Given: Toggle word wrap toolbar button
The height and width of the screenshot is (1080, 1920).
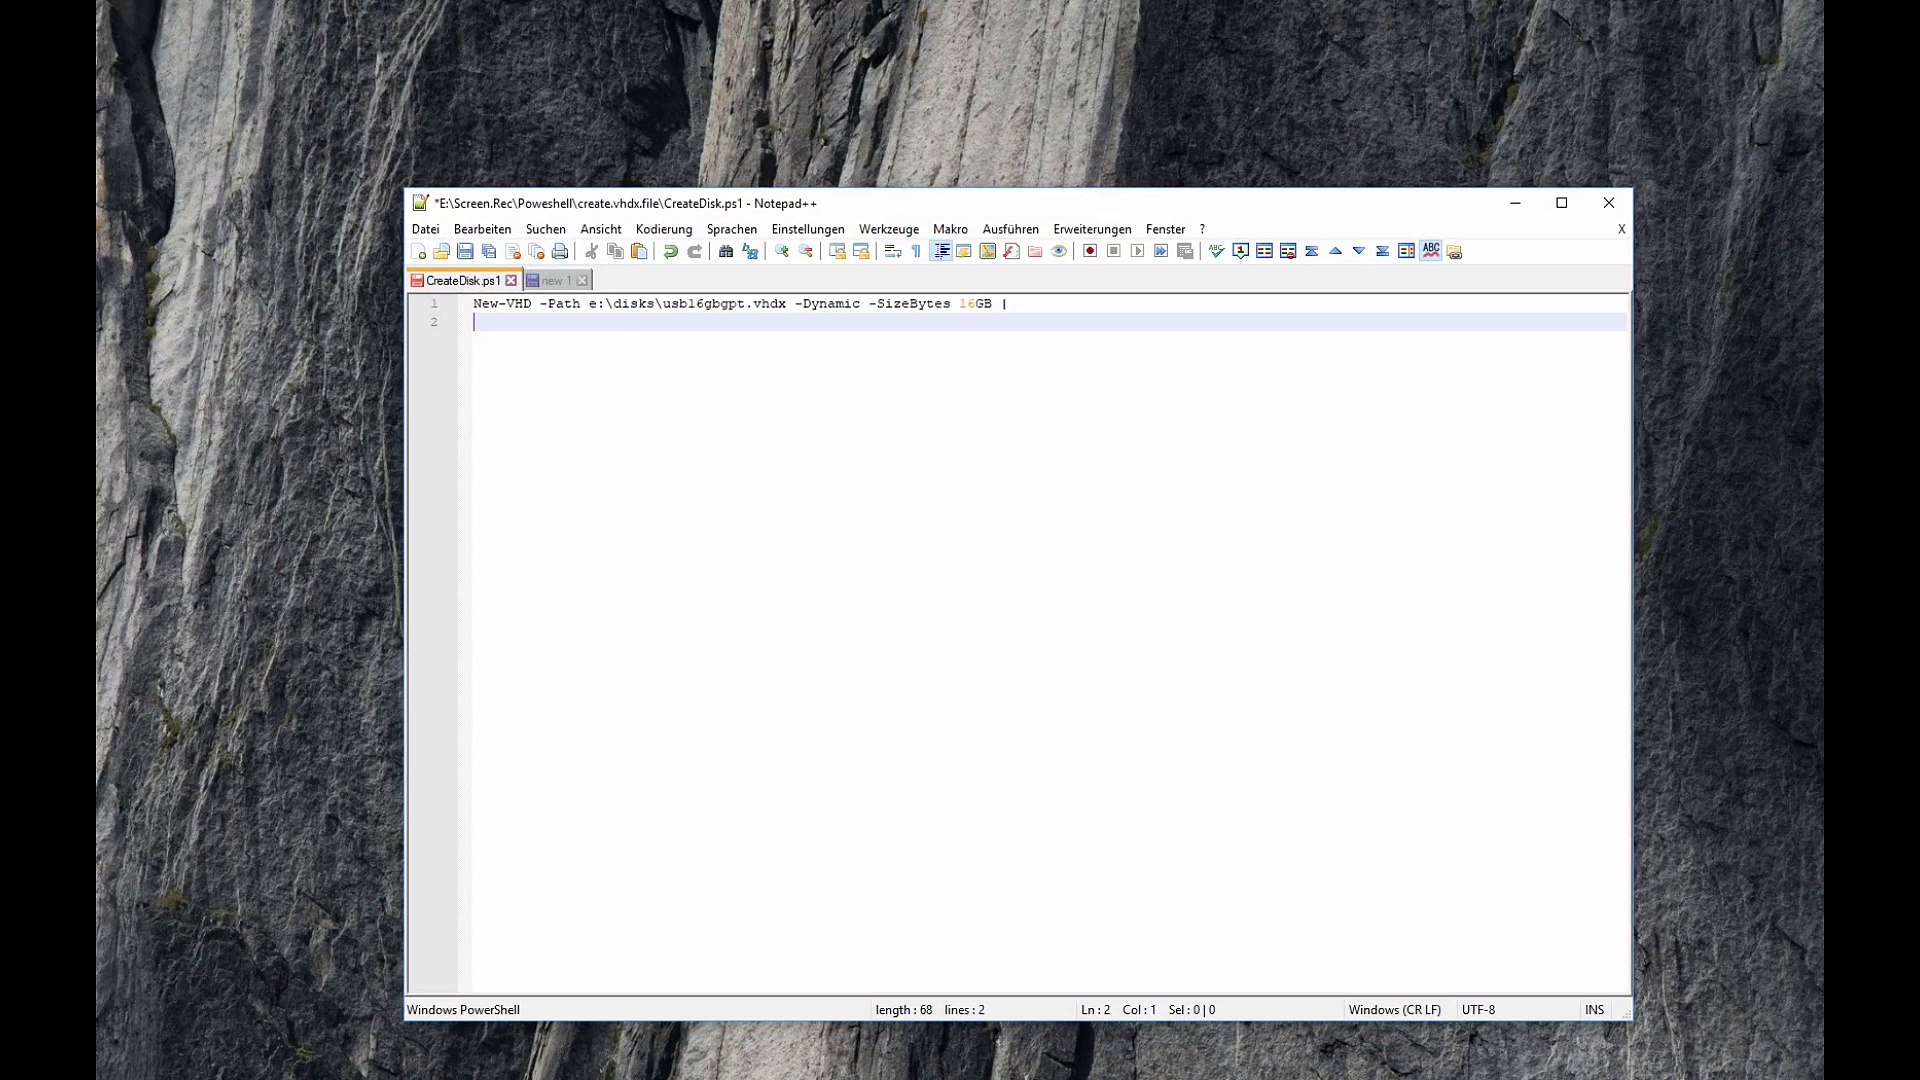Looking at the screenshot, I should (x=893, y=251).
